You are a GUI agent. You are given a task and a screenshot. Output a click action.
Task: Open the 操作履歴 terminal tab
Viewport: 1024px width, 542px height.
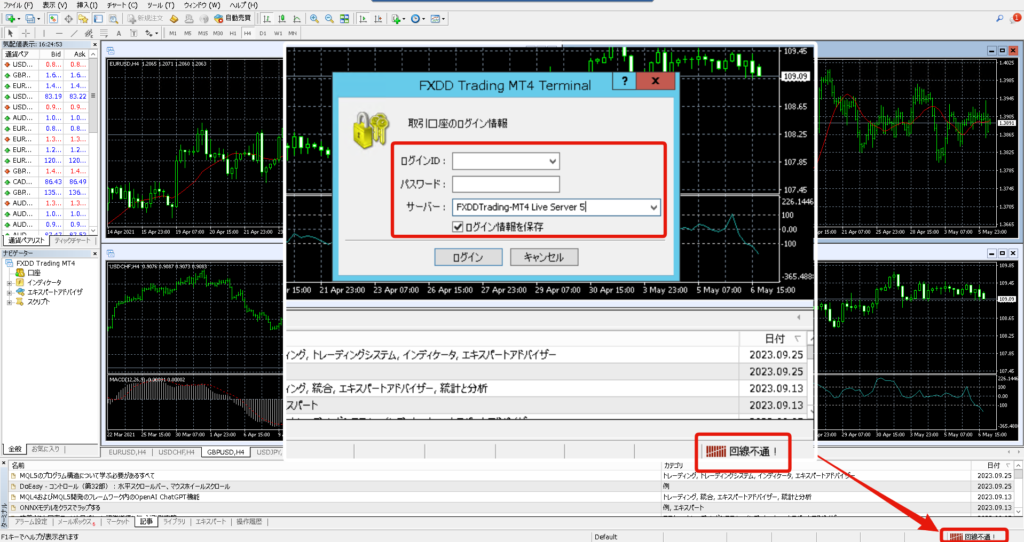249,522
